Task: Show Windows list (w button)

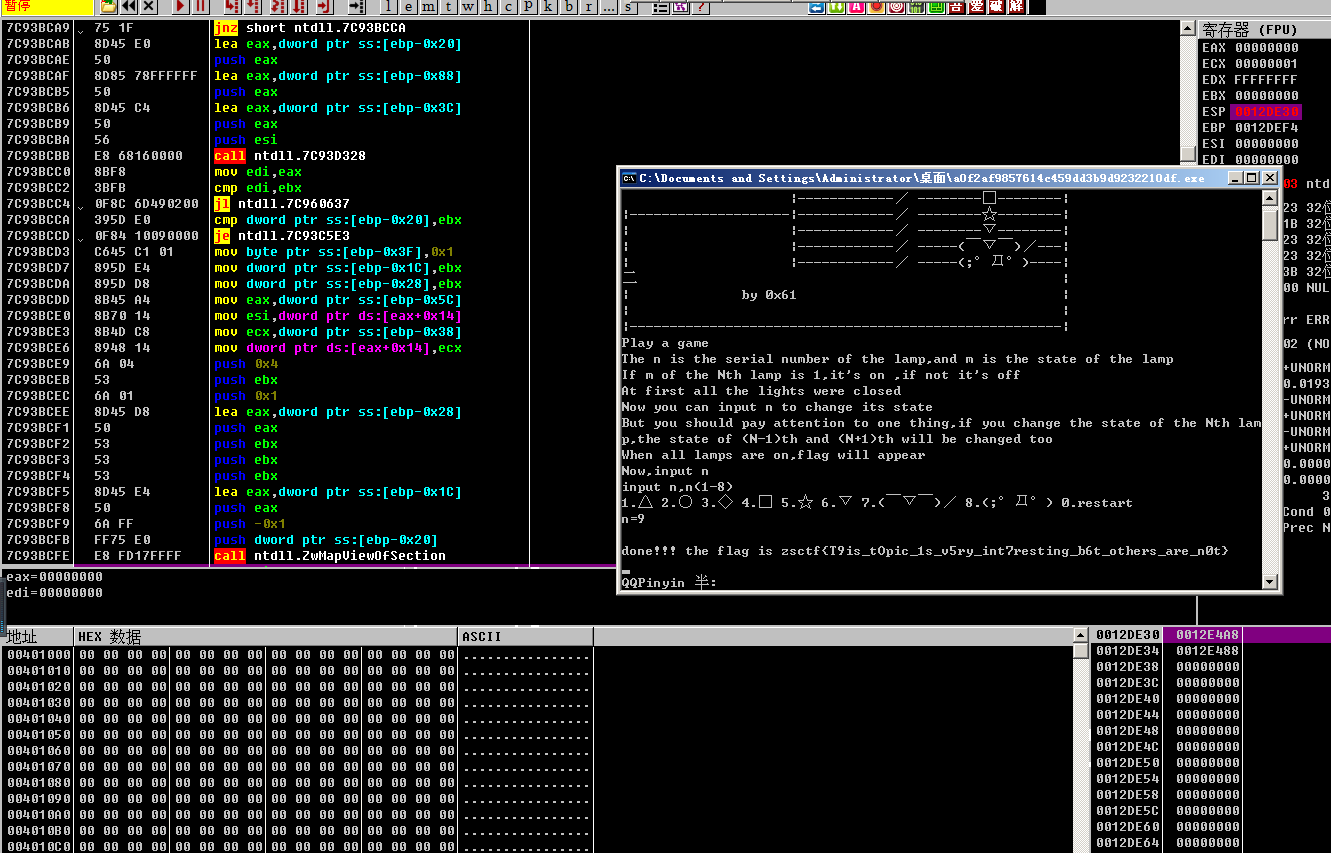Action: 467,7
